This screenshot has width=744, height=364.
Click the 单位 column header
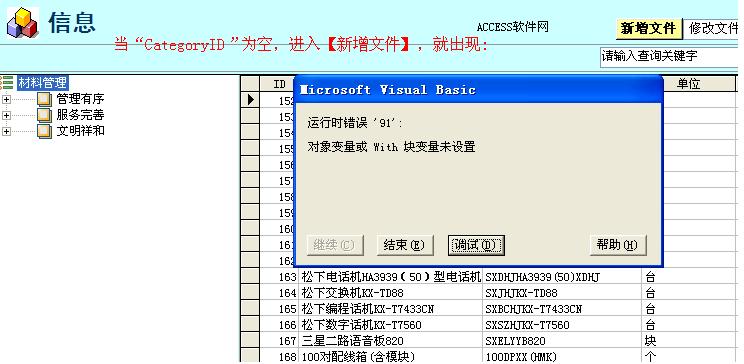688,84
